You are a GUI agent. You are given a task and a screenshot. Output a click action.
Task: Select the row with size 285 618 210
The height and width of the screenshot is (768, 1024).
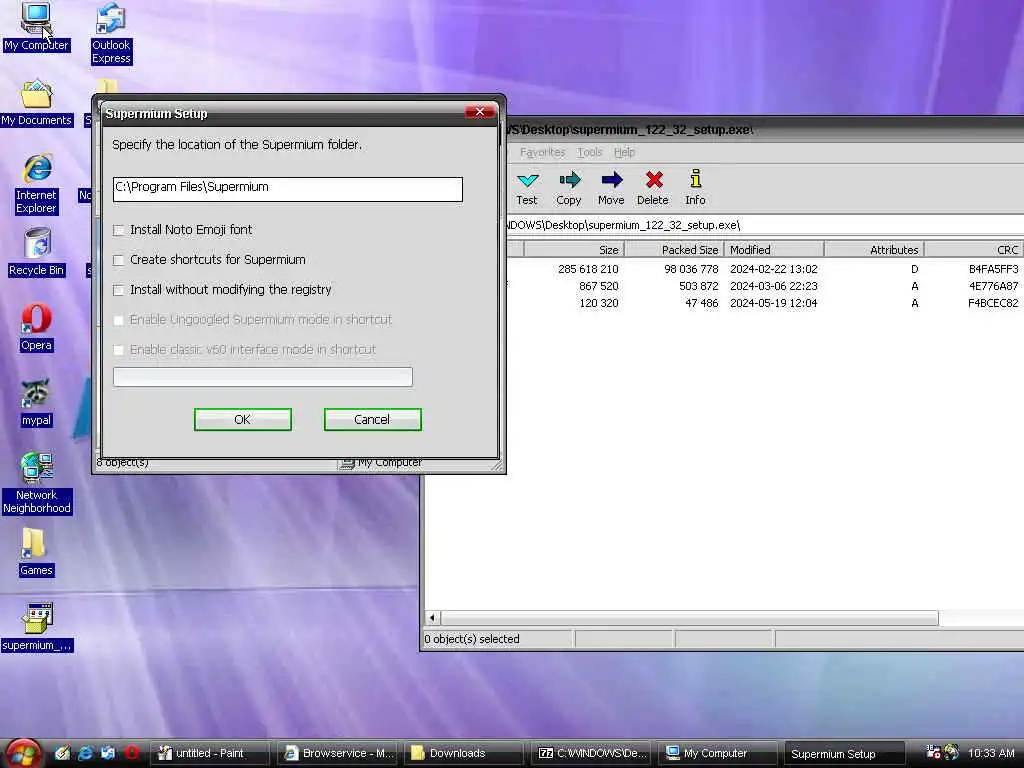pyautogui.click(x=764, y=269)
